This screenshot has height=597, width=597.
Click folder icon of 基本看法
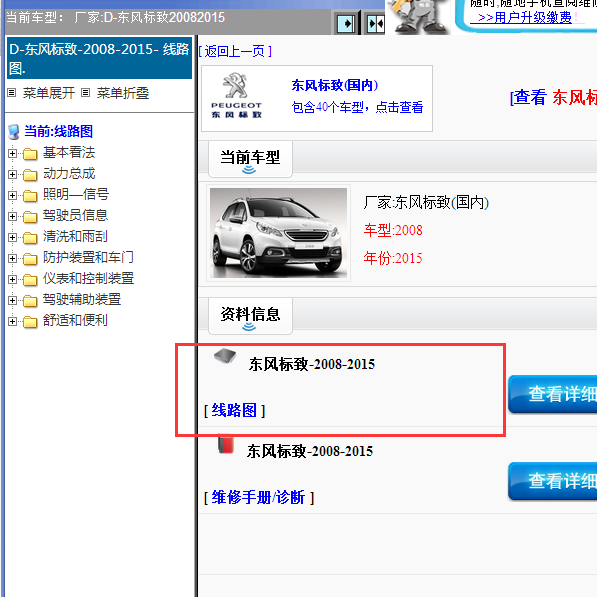tap(30, 154)
